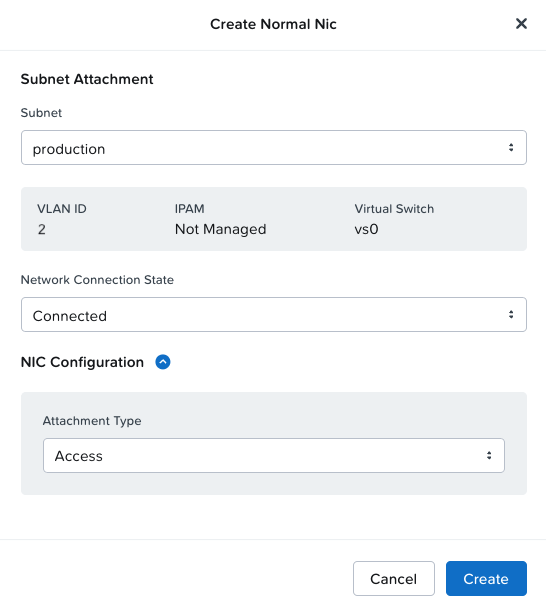Click the 'Subnet Attachment' heading
The image size is (546, 614).
(87, 79)
